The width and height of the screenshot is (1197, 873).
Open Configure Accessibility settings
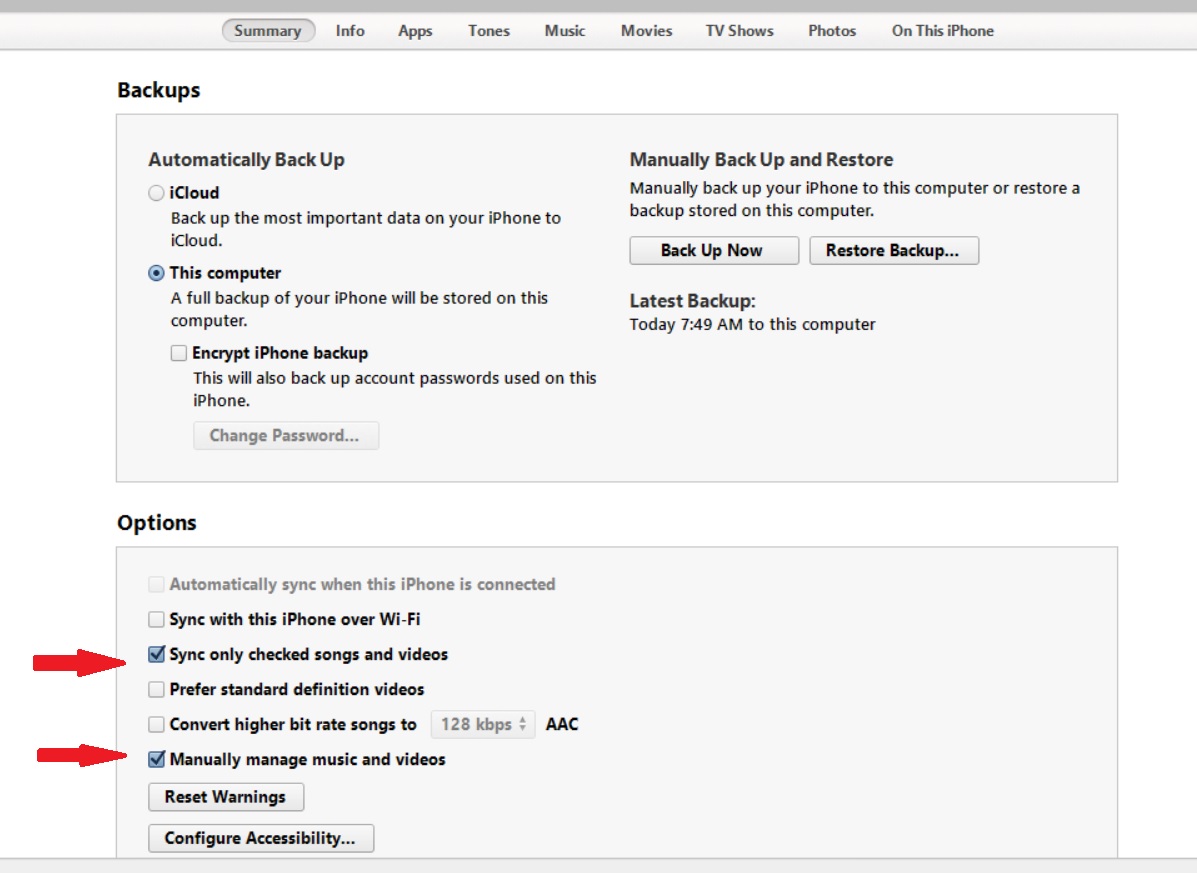261,838
